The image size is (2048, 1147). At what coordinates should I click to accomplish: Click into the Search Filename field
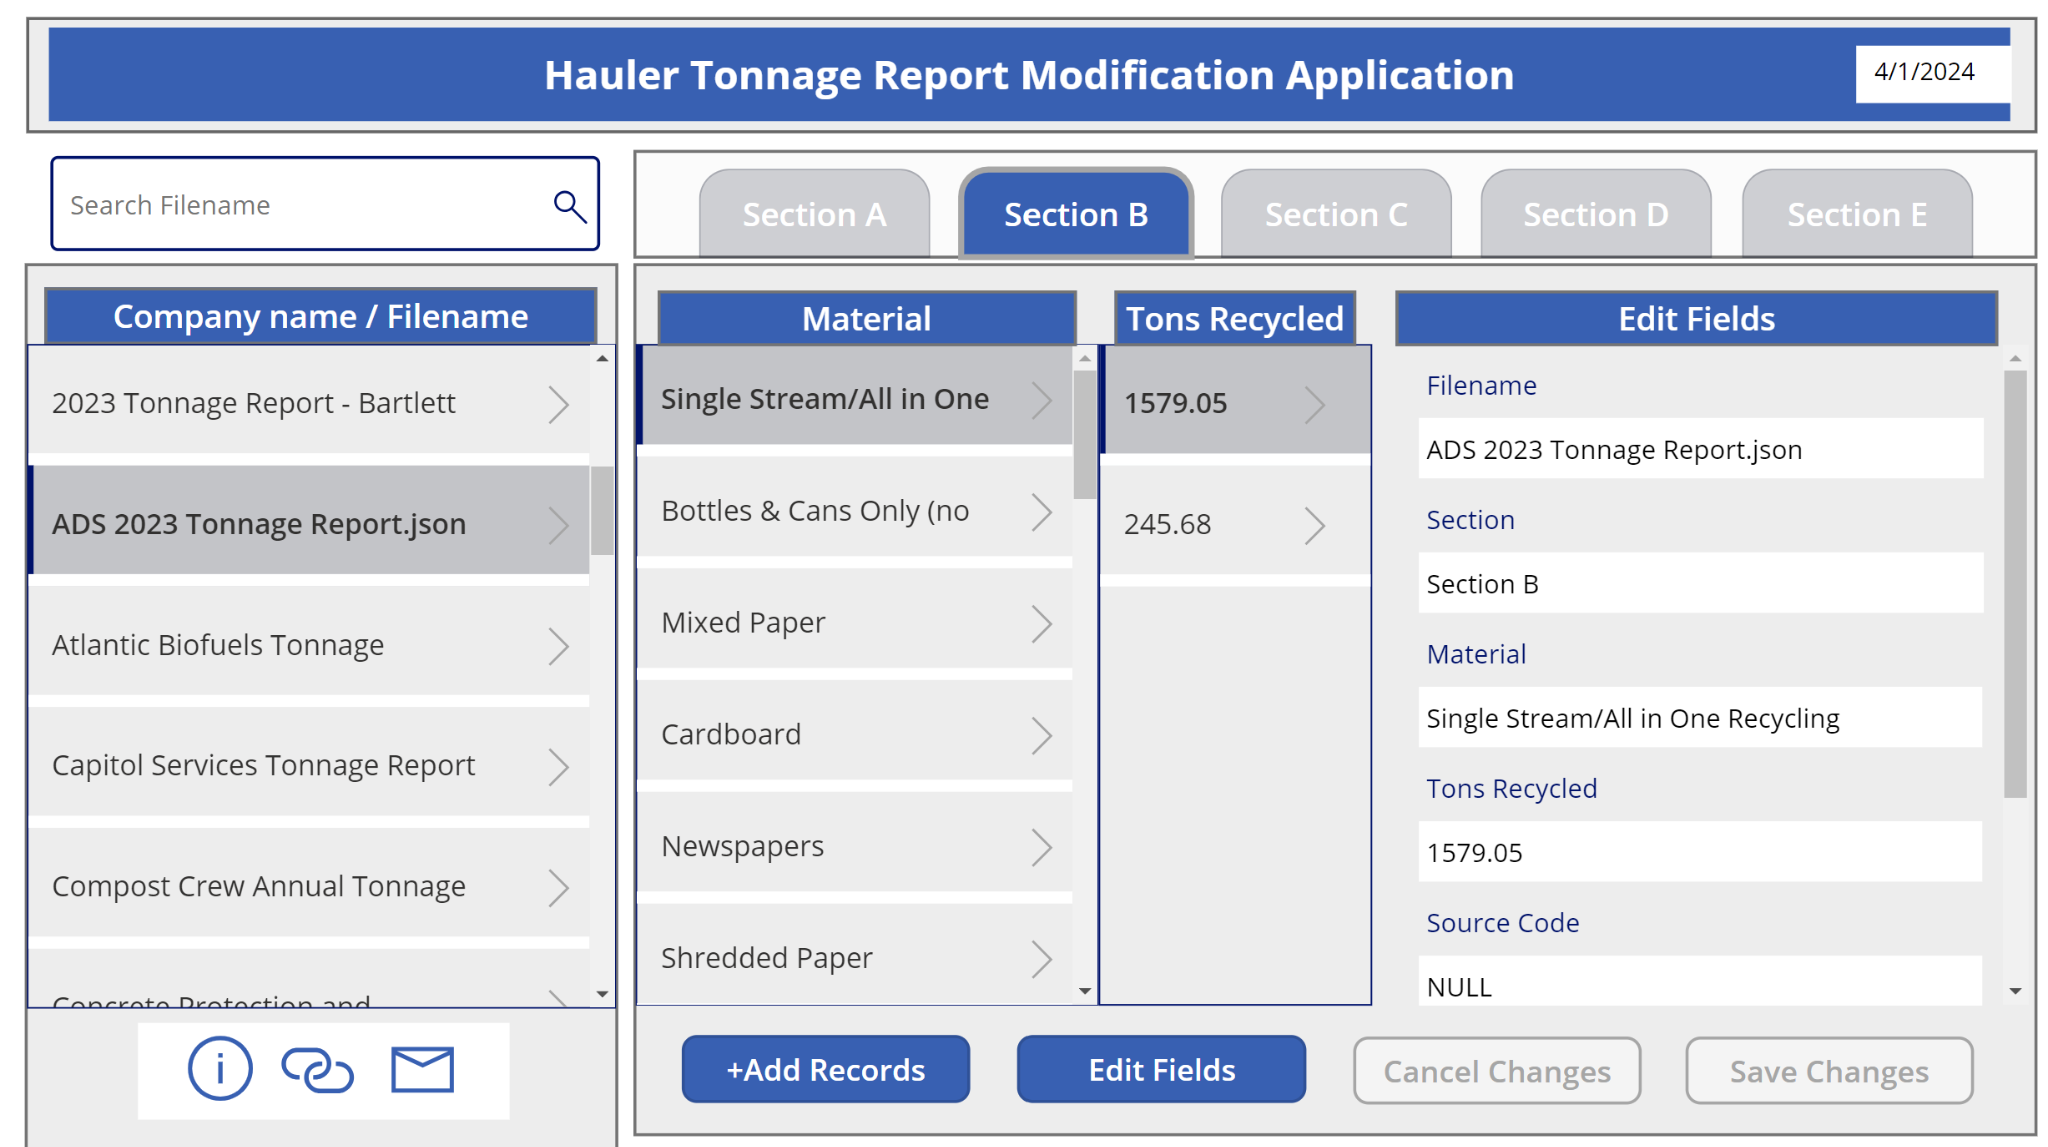pos(300,205)
